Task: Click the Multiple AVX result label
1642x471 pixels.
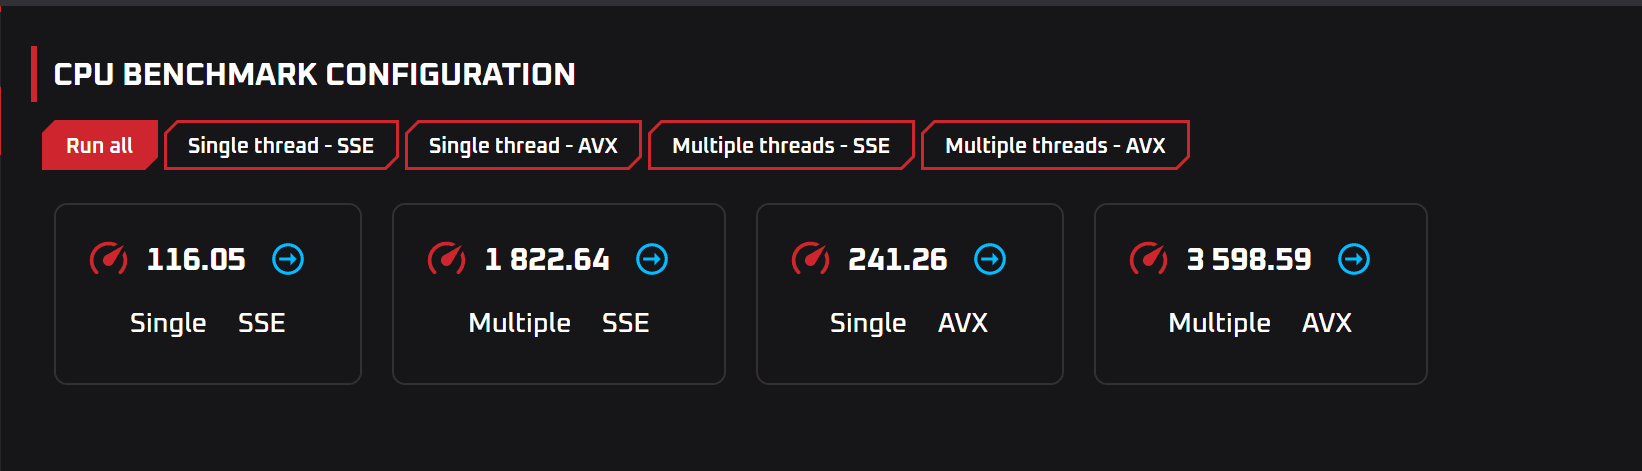Action: tap(1260, 323)
